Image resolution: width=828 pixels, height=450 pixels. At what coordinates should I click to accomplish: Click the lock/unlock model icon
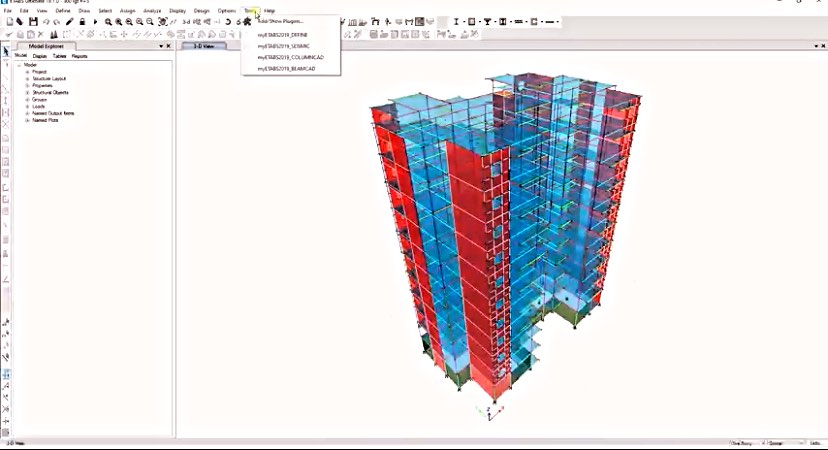click(x=82, y=21)
